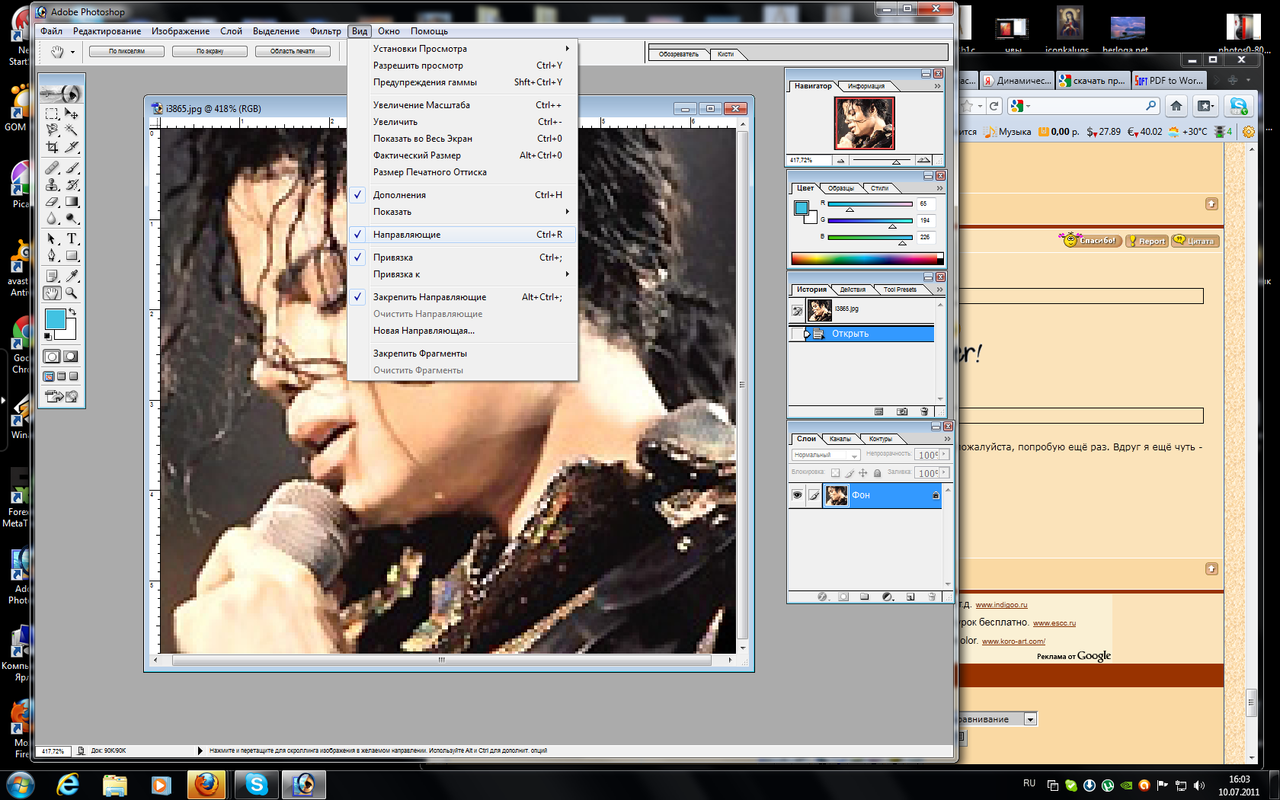Select the Rectangular Marquee tool
1280x800 pixels.
[51, 114]
